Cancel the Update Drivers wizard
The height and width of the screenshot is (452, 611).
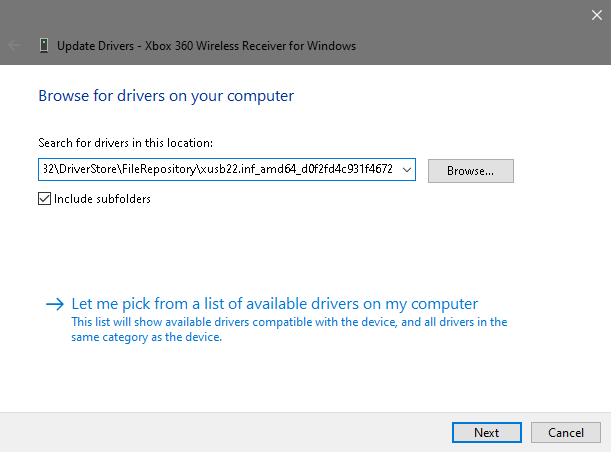[566, 433]
